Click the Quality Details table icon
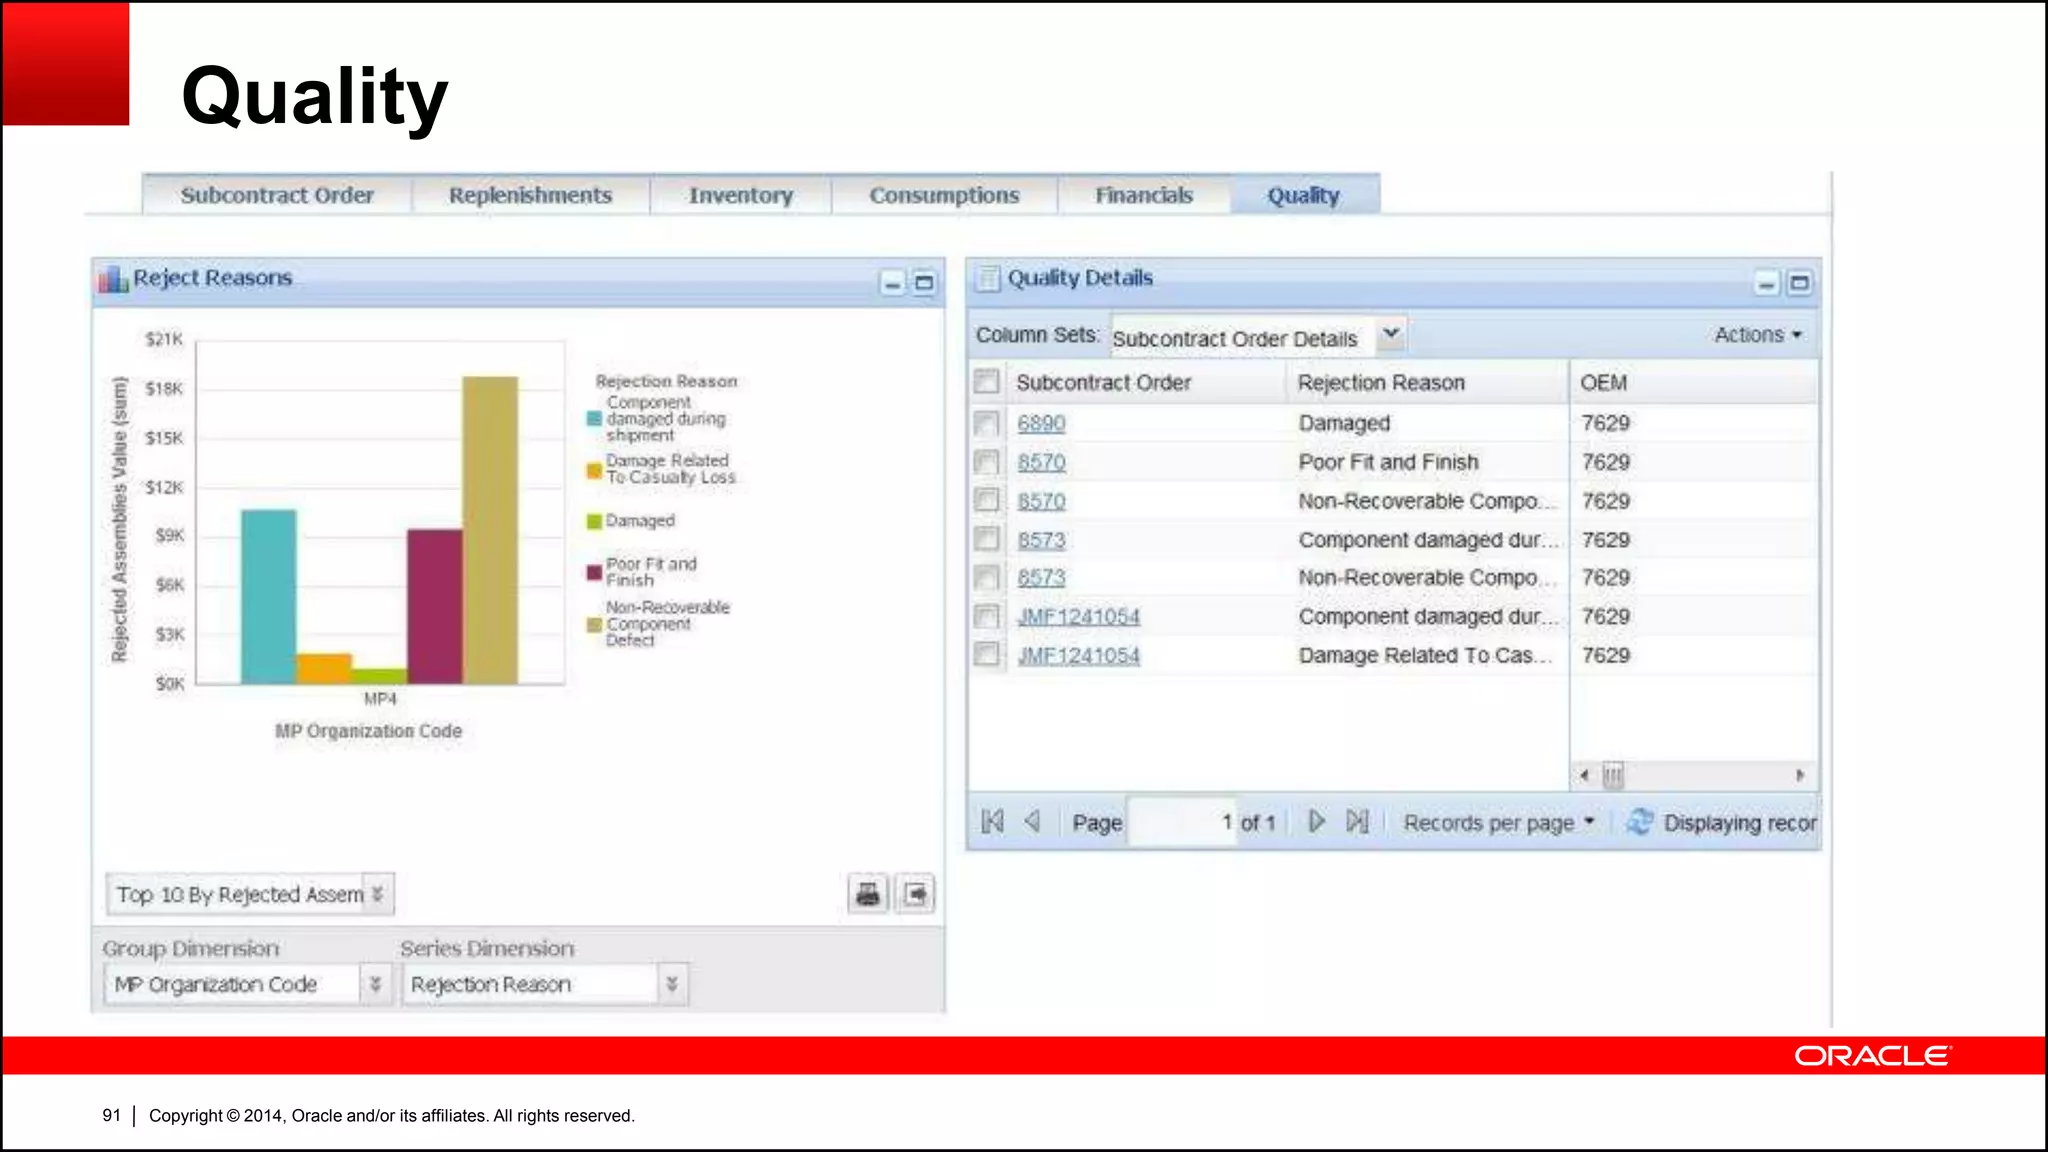The width and height of the screenshot is (2048, 1152). (x=988, y=278)
